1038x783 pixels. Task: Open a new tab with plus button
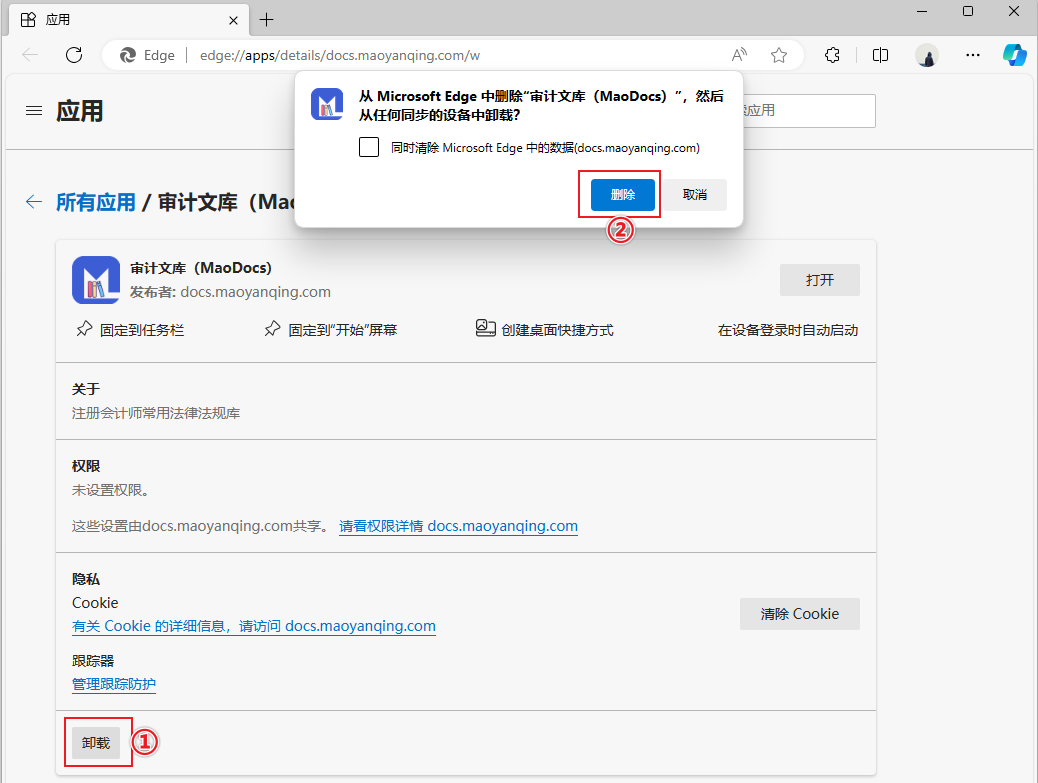[x=267, y=20]
